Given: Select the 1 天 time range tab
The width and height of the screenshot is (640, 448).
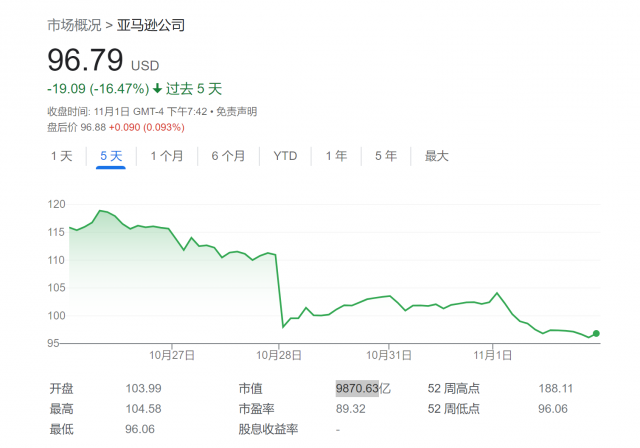Looking at the screenshot, I should click(x=62, y=156).
